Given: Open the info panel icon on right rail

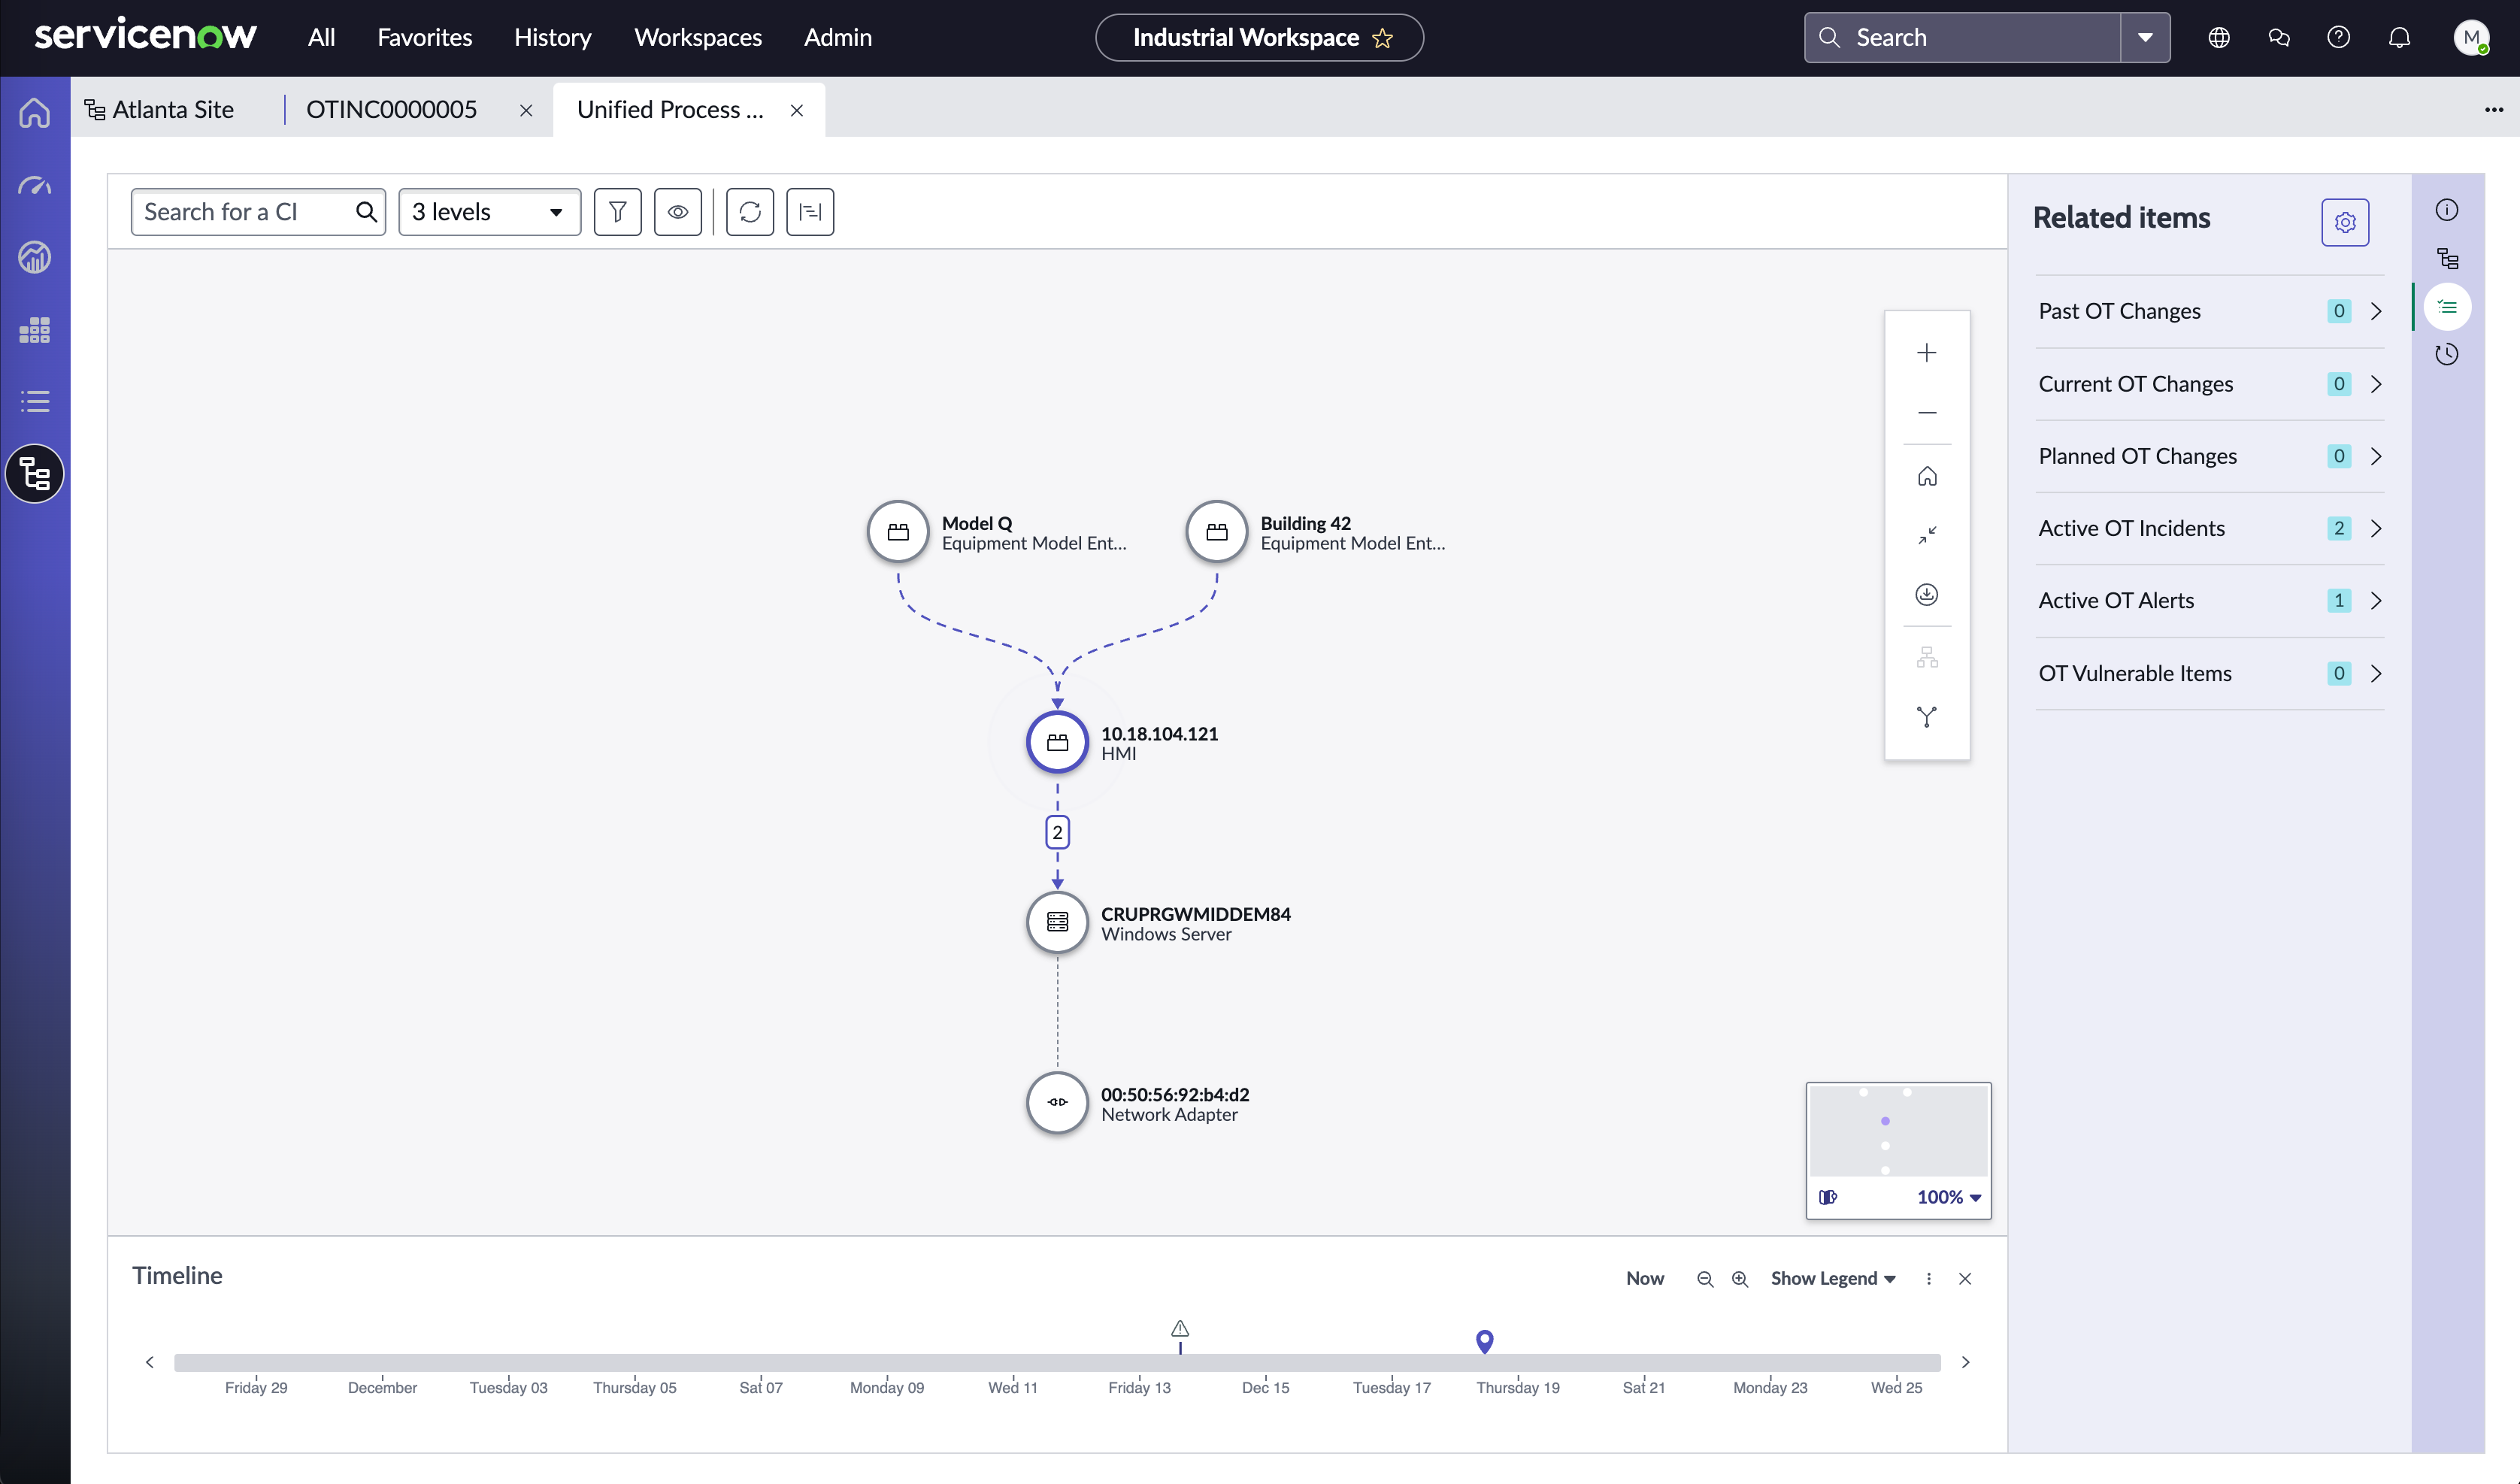Looking at the screenshot, I should tap(2446, 210).
